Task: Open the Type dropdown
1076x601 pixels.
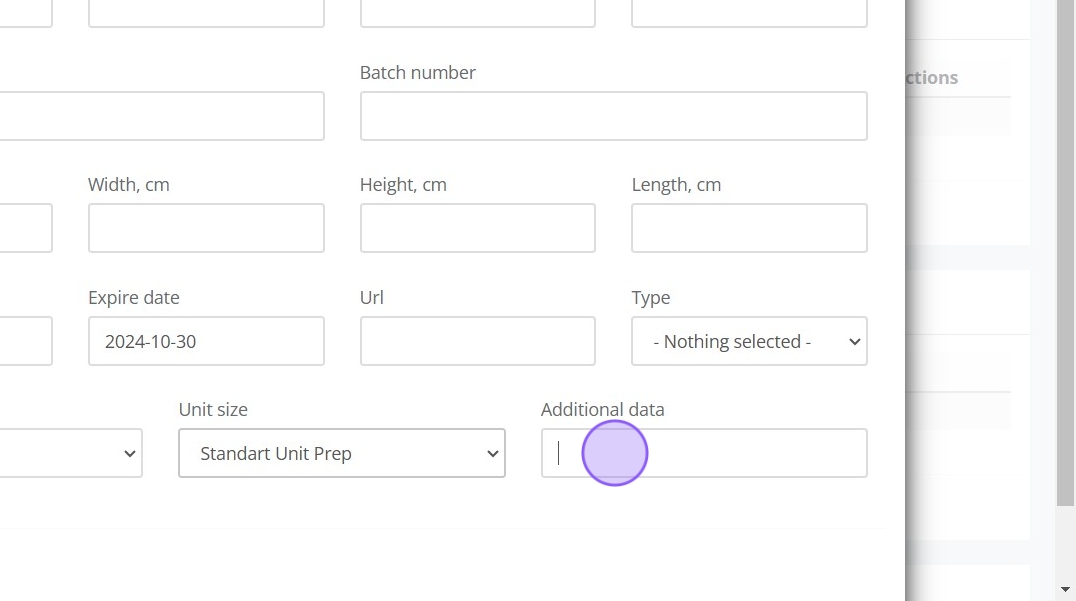Action: coord(749,341)
